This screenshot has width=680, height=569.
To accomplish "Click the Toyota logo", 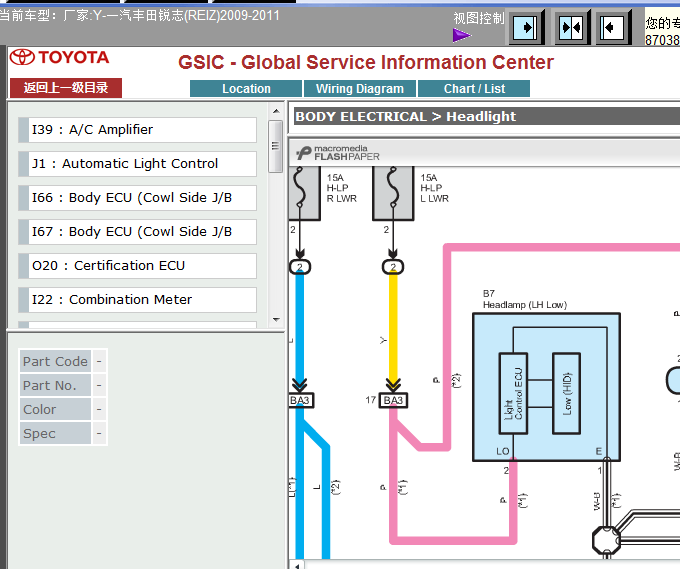I will click(x=59, y=57).
